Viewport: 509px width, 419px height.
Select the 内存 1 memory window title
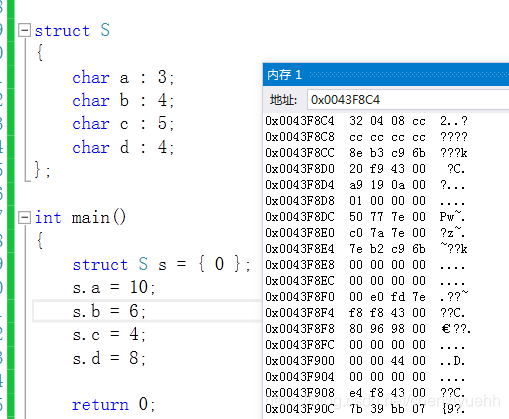pyautogui.click(x=284, y=75)
